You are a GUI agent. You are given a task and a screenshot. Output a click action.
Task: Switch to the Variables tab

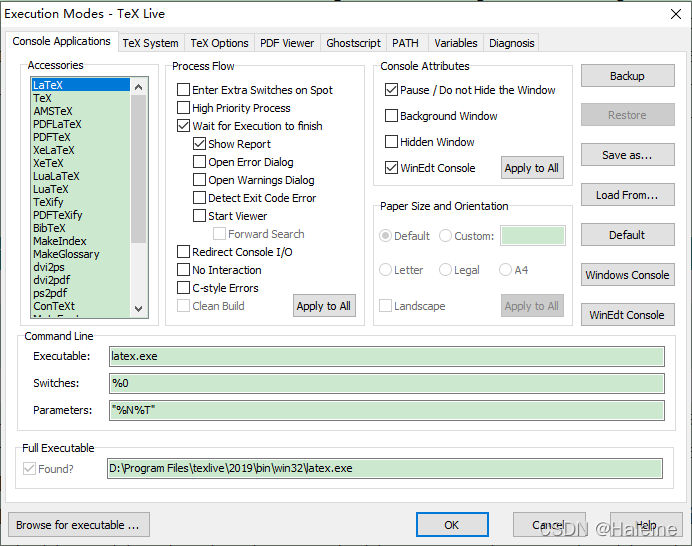tap(455, 43)
